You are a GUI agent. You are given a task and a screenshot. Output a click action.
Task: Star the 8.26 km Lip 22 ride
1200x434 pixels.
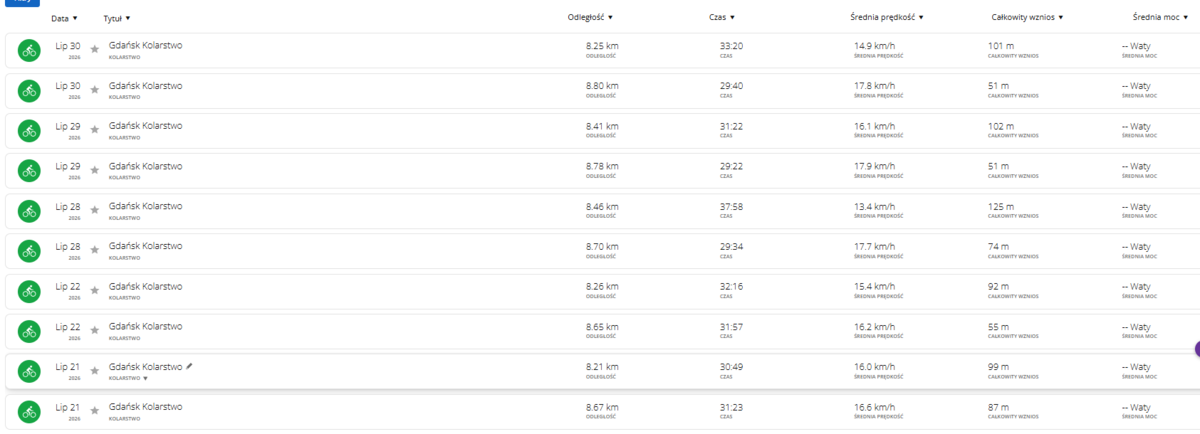coord(95,289)
